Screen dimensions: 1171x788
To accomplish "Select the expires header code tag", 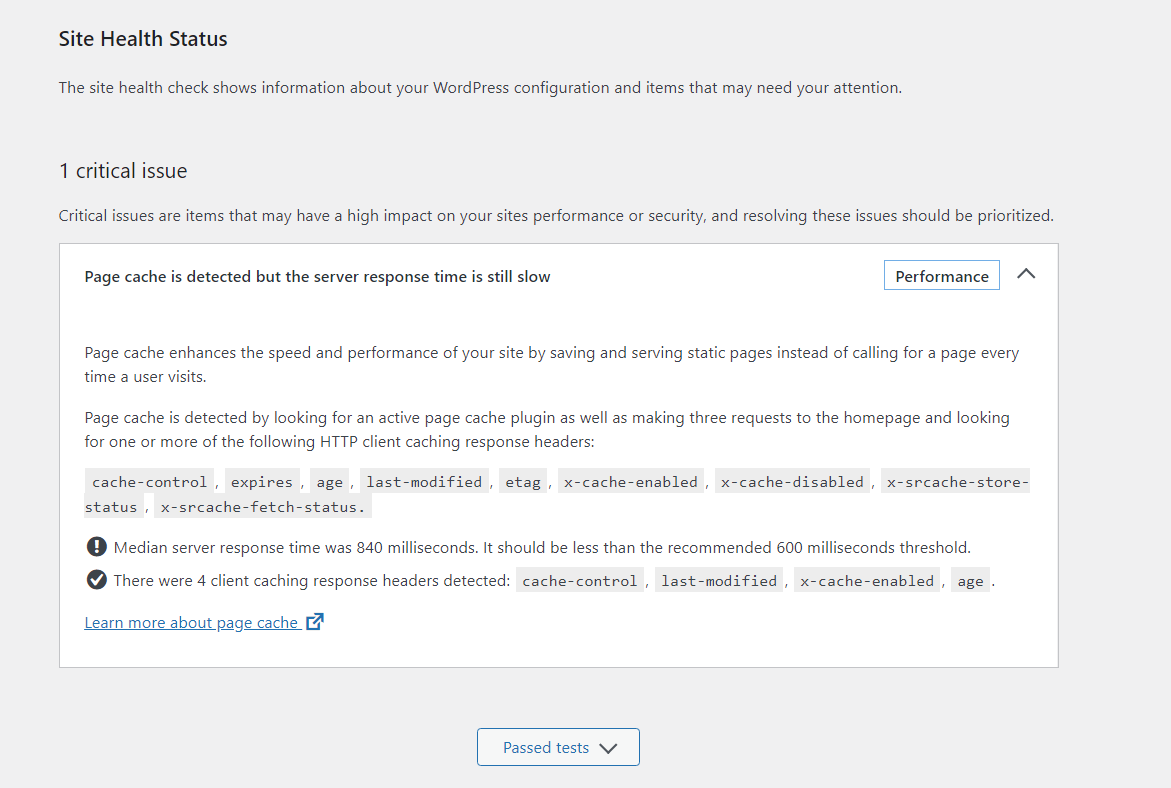I will (261, 482).
